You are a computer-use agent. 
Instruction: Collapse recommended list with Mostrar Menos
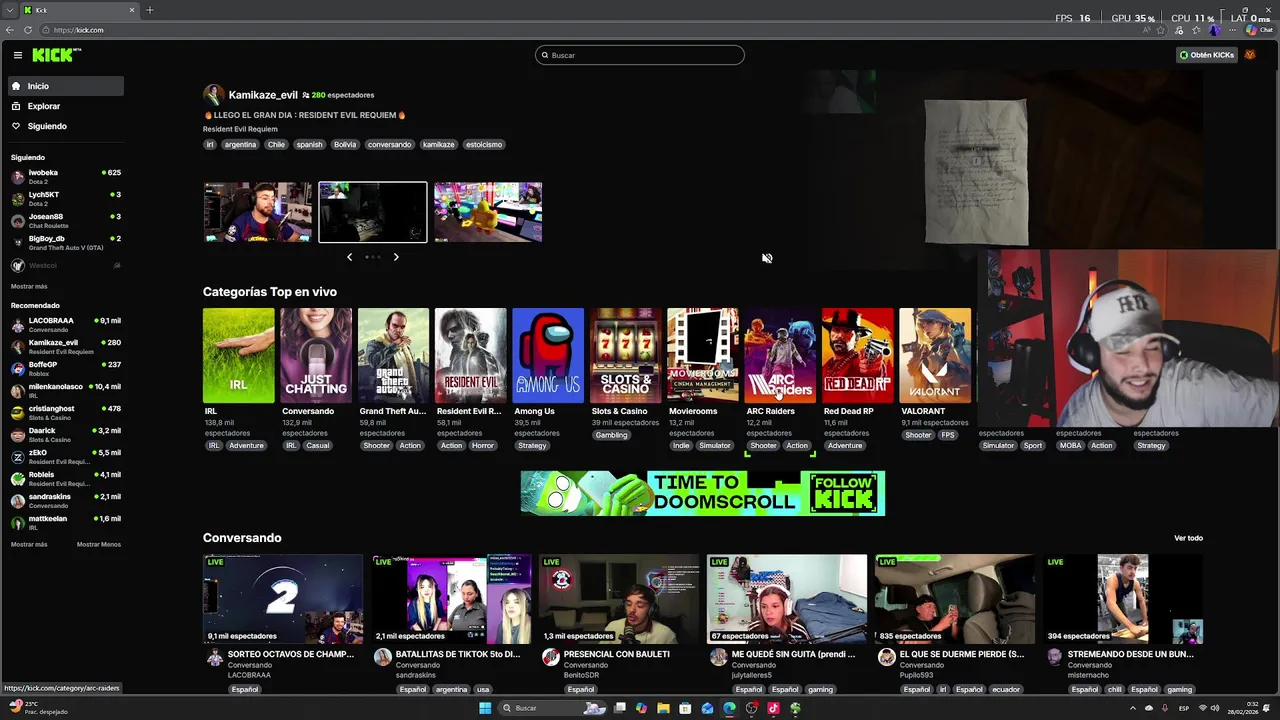[x=99, y=544]
